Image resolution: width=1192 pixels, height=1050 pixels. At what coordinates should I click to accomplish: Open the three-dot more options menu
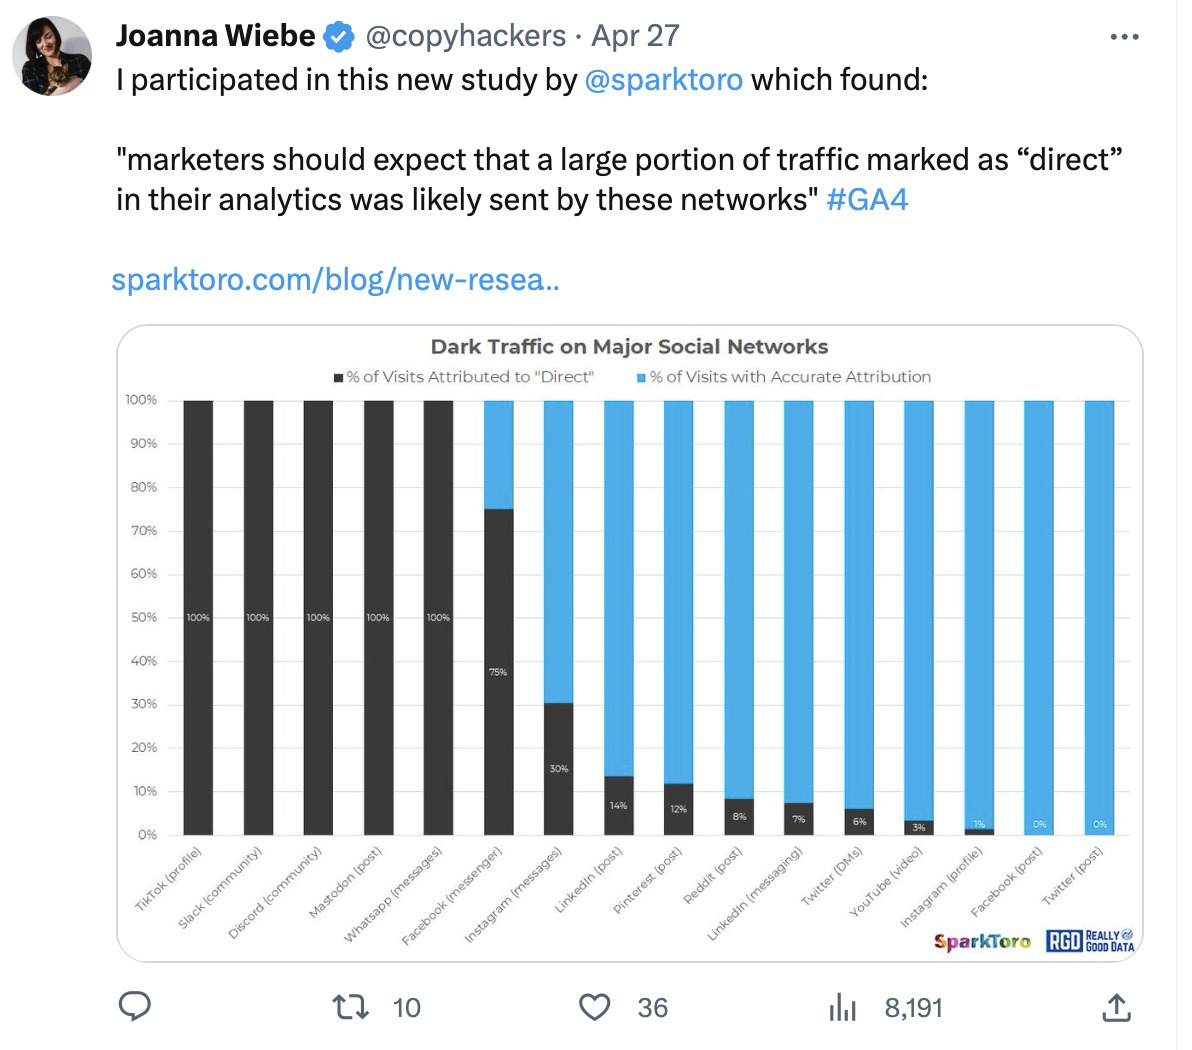[x=1124, y=37]
